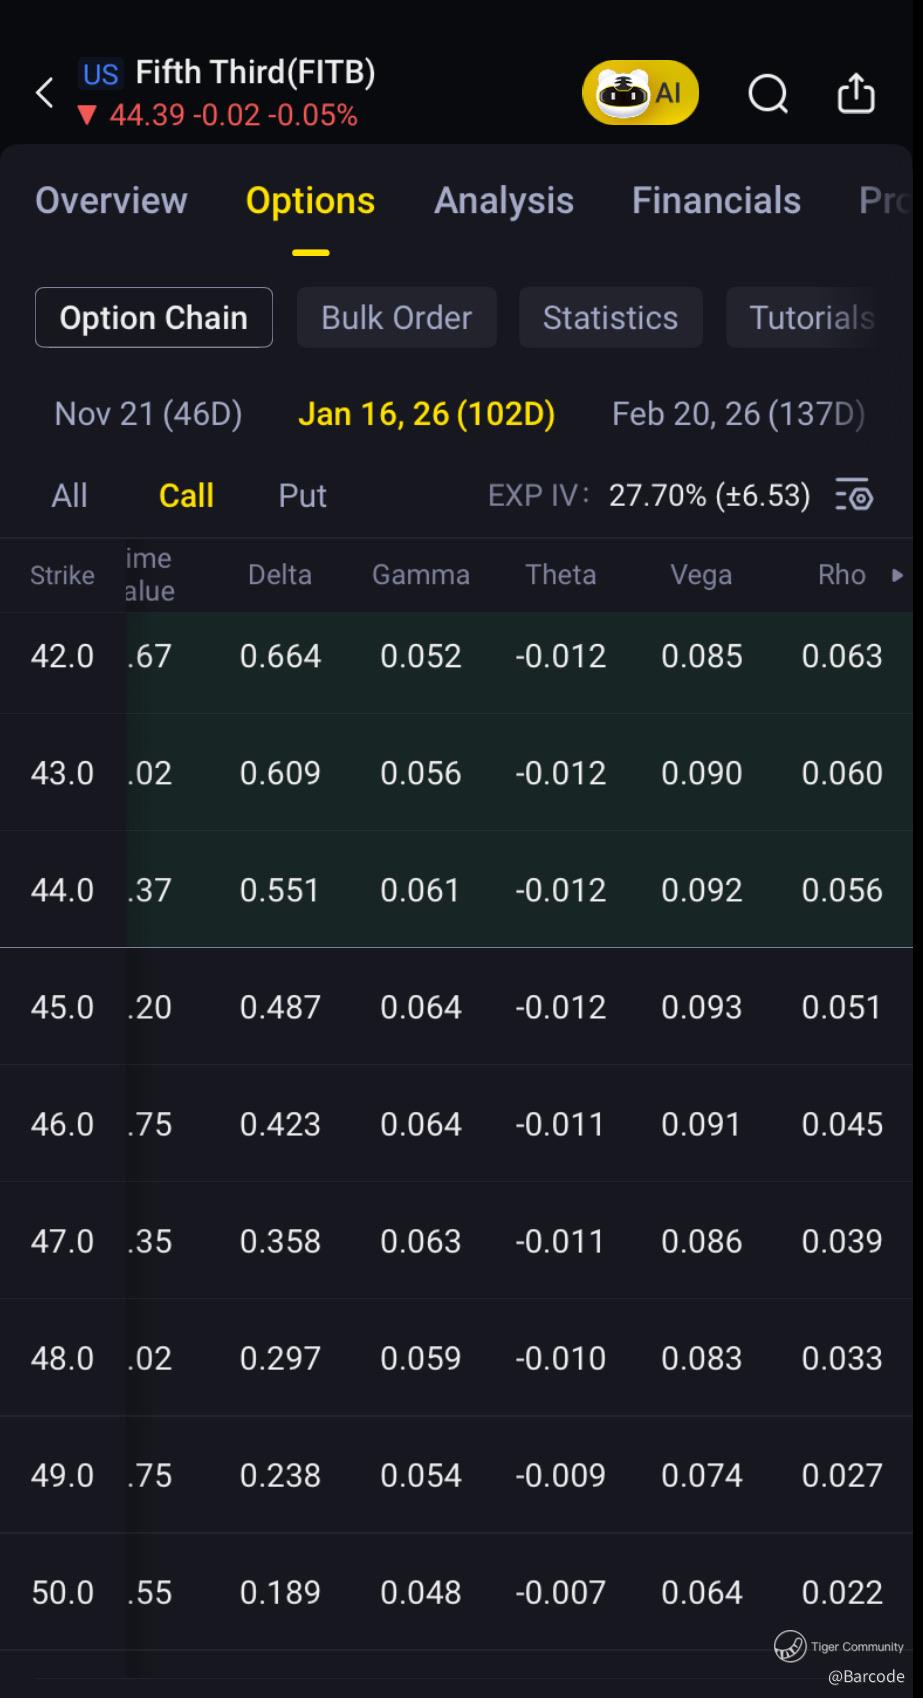Select the 49.0 strike row
923x1698 pixels.
point(456,1475)
